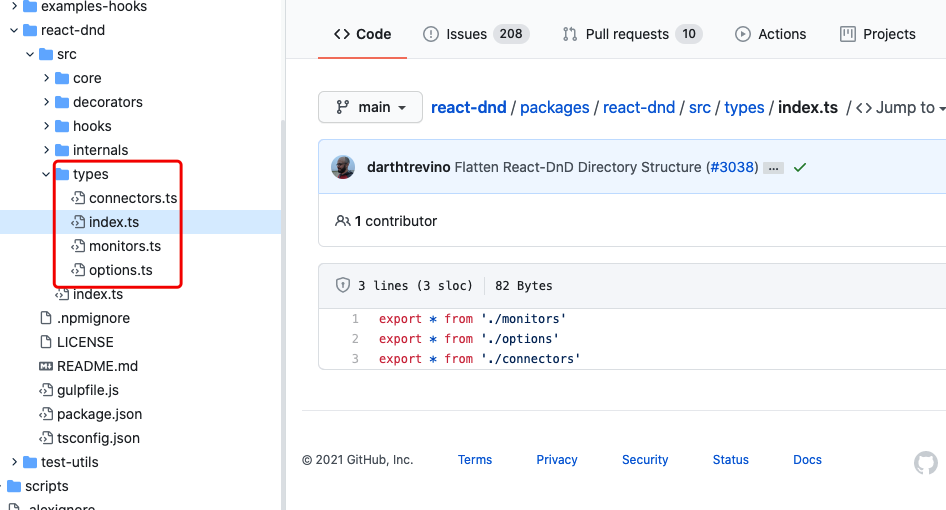Open connectors.ts in file tree
946x510 pixels.
[x=133, y=198]
